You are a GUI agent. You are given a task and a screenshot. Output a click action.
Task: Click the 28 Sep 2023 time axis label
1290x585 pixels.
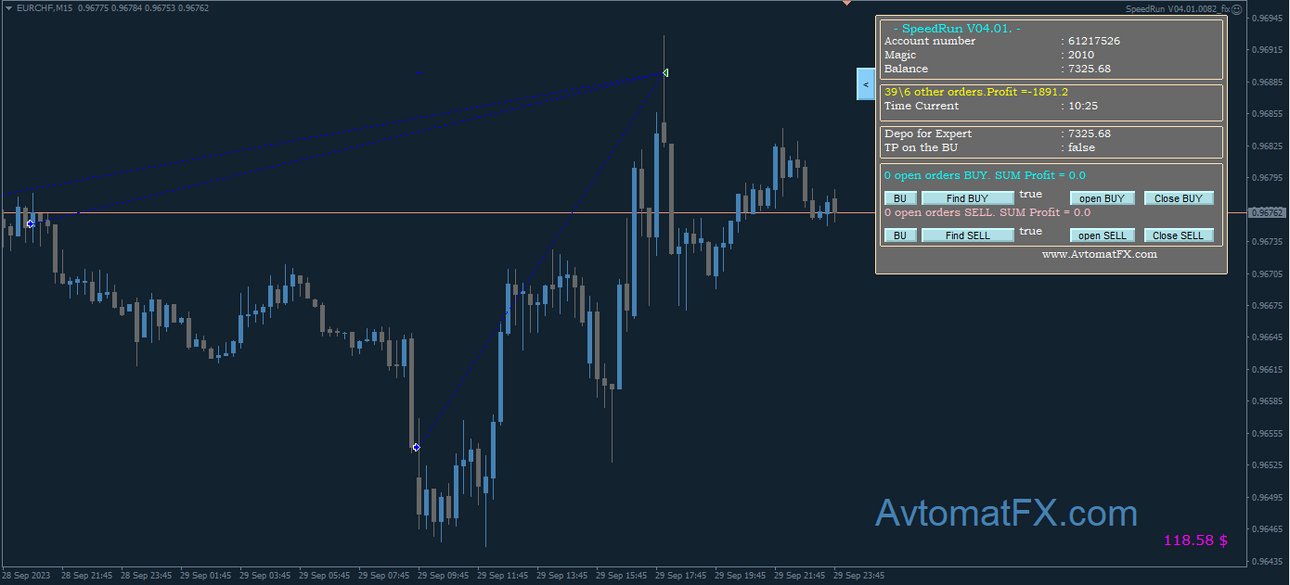coord(27,576)
